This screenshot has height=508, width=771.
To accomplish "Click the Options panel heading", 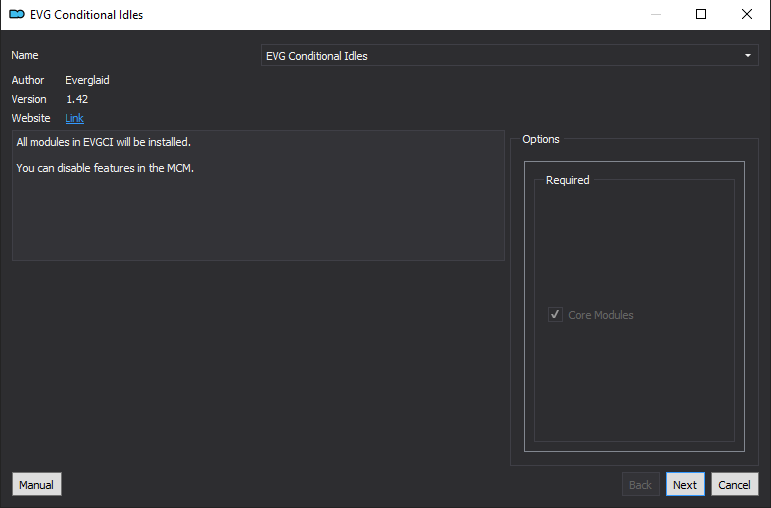I will 541,139.
